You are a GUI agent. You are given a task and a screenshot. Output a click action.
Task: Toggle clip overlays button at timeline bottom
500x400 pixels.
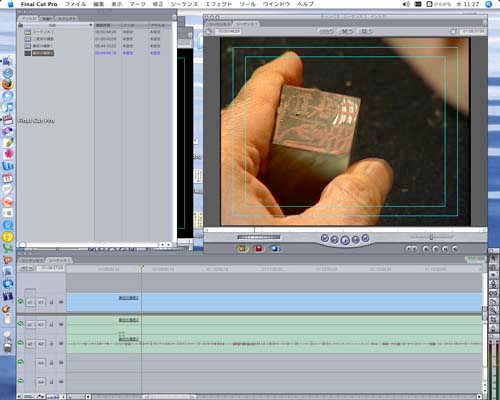point(41,396)
